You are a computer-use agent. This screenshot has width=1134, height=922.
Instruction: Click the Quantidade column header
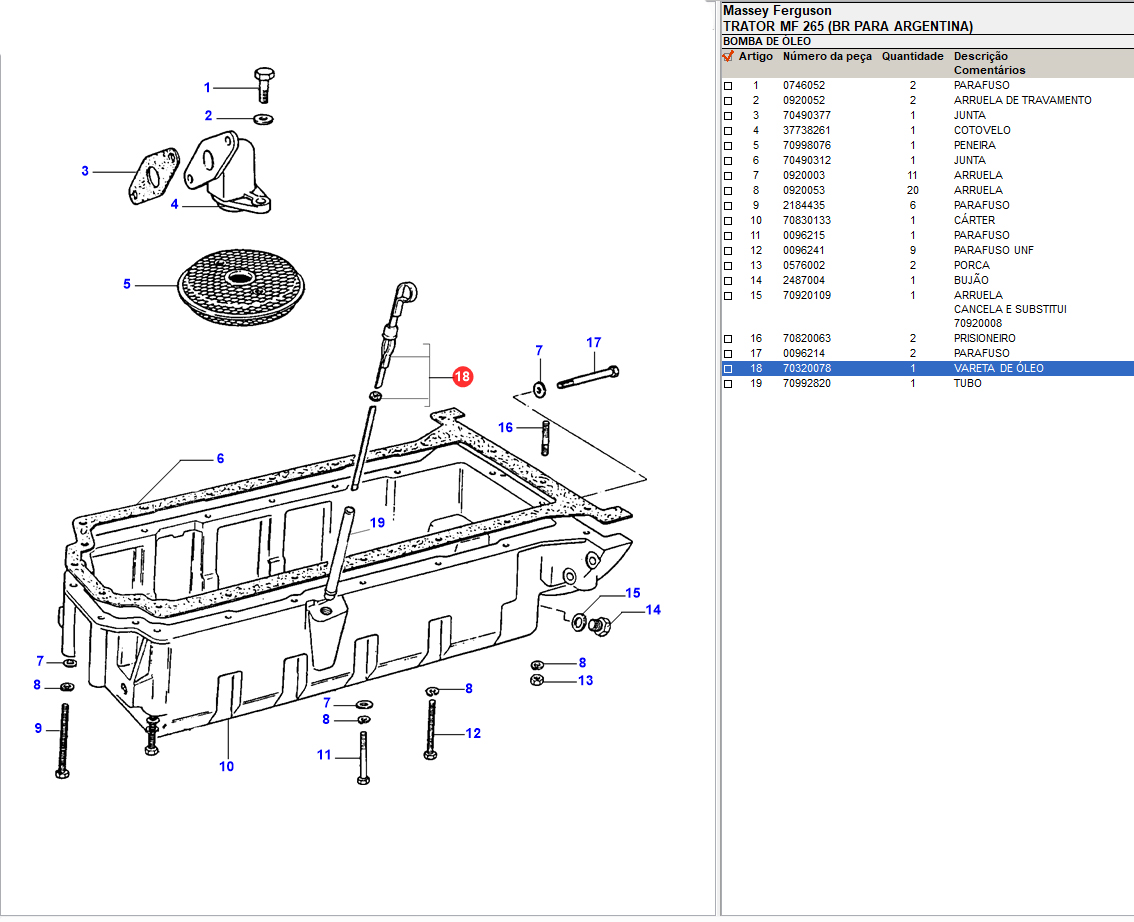(912, 57)
